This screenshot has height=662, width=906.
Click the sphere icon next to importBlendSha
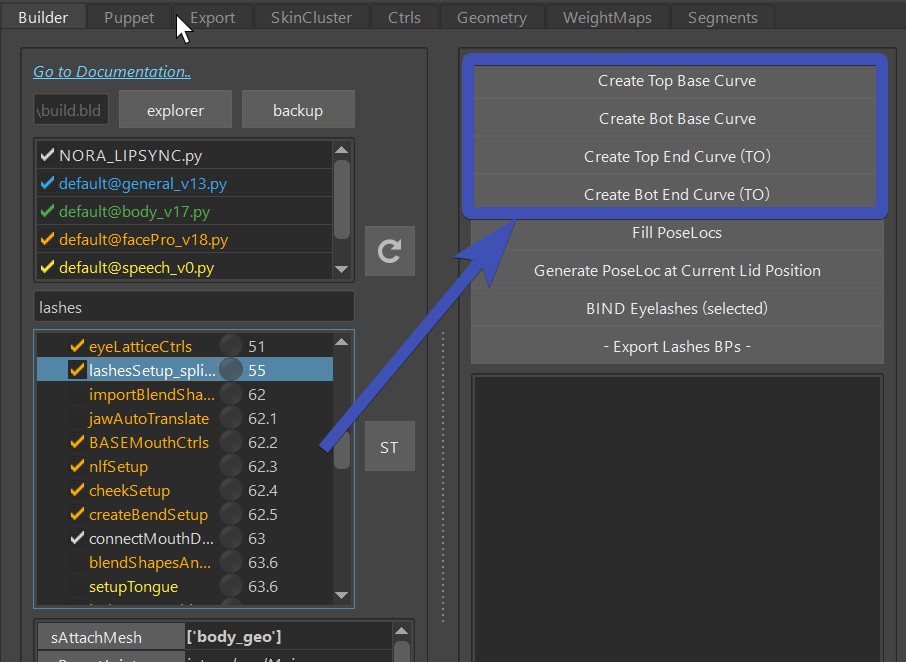point(231,394)
